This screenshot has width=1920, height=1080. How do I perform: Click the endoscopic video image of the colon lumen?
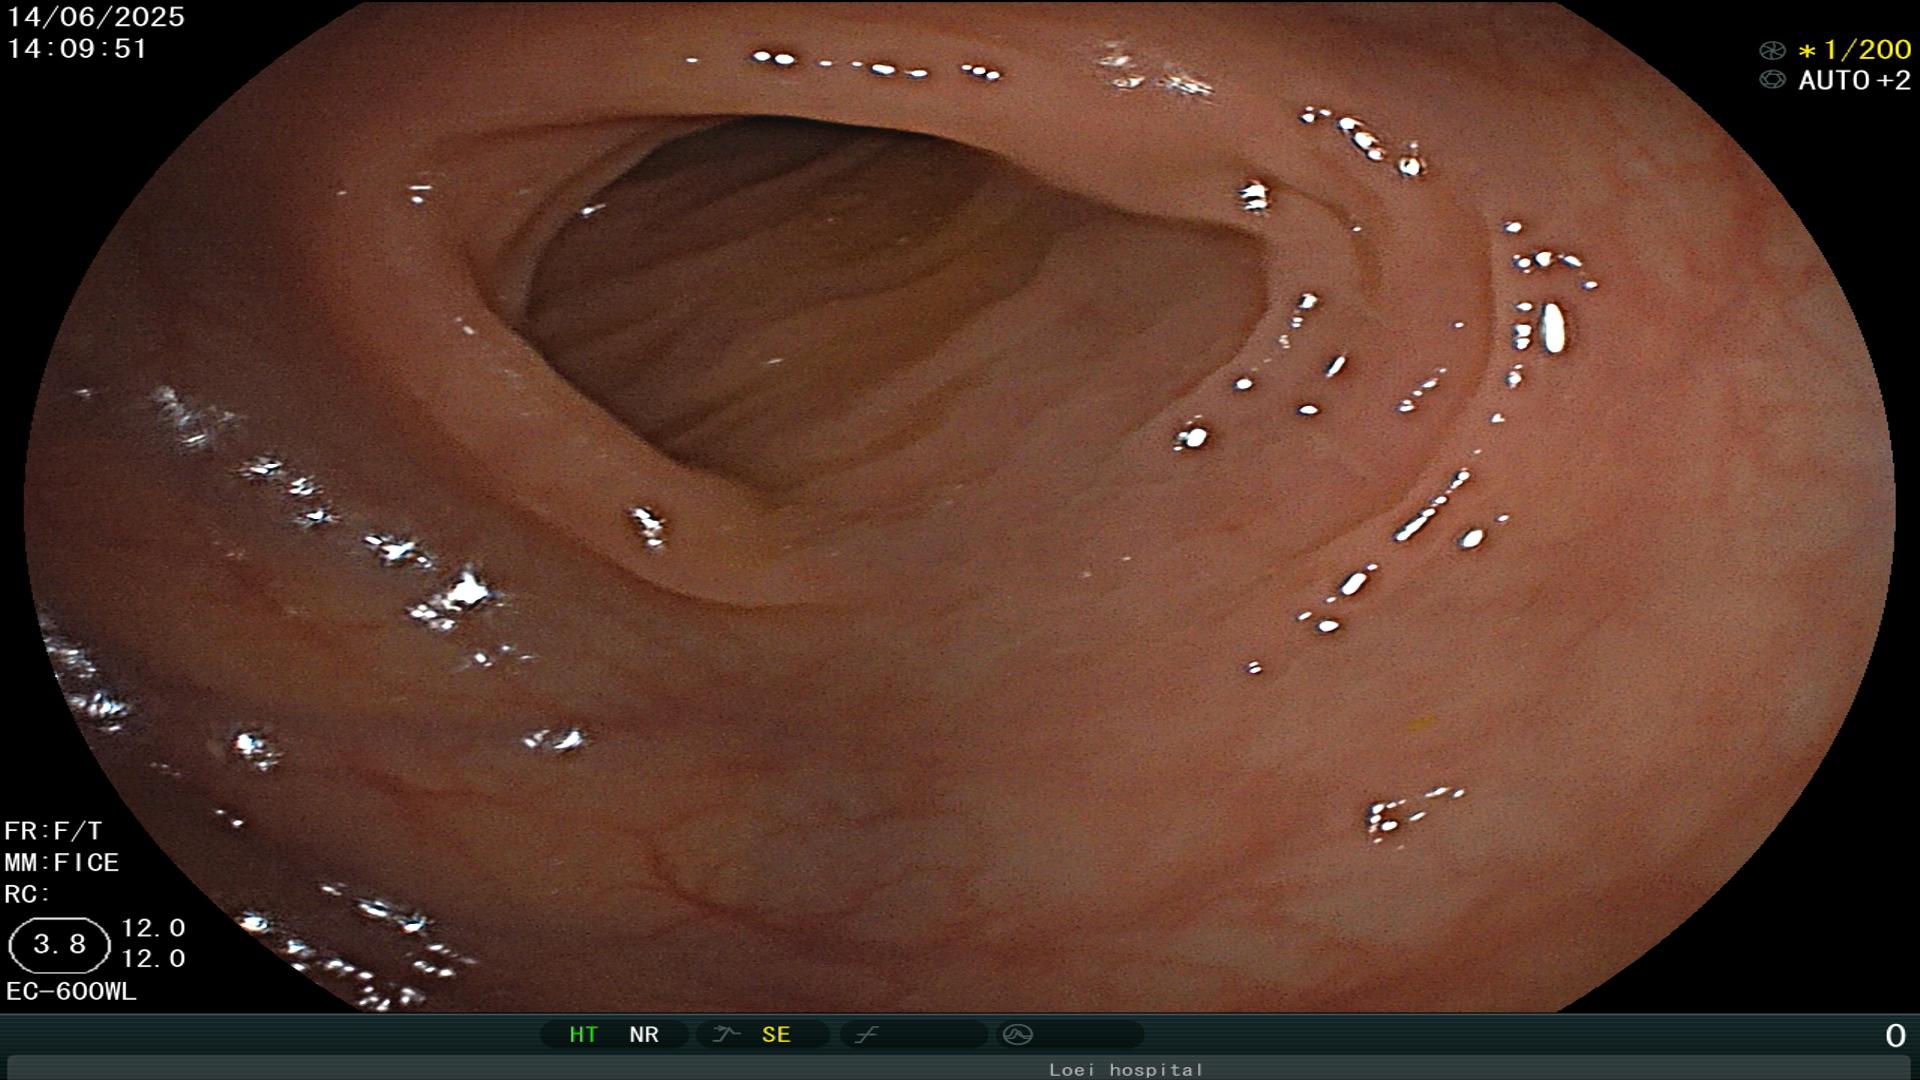tap(960, 506)
